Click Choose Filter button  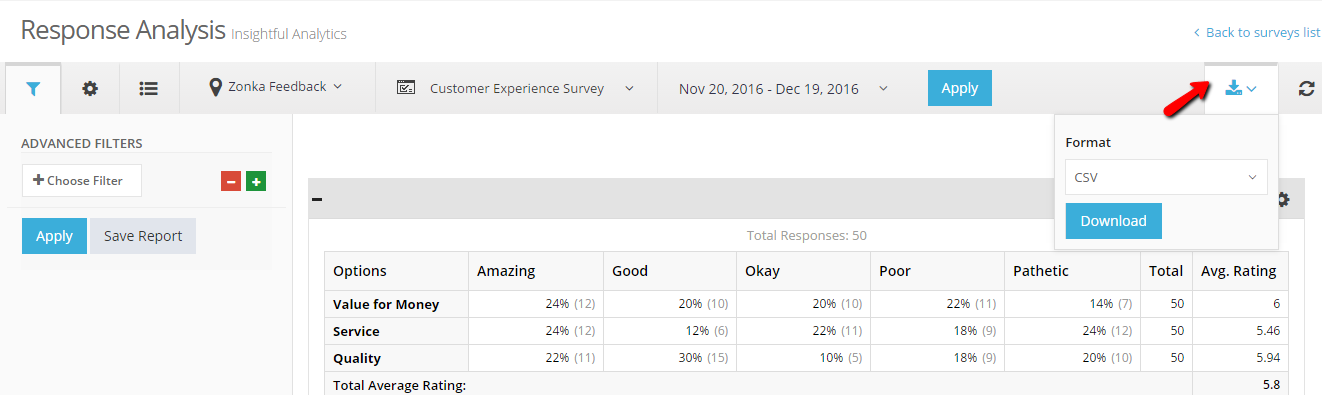[81, 180]
